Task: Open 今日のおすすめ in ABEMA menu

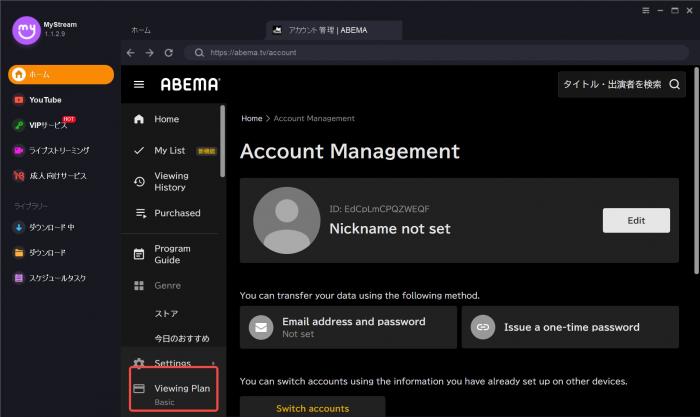Action: (182, 338)
